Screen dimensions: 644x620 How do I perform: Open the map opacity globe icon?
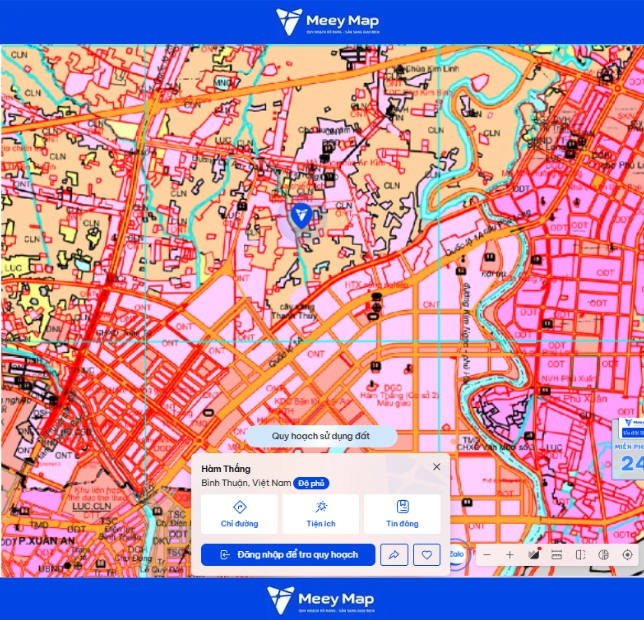[603, 555]
